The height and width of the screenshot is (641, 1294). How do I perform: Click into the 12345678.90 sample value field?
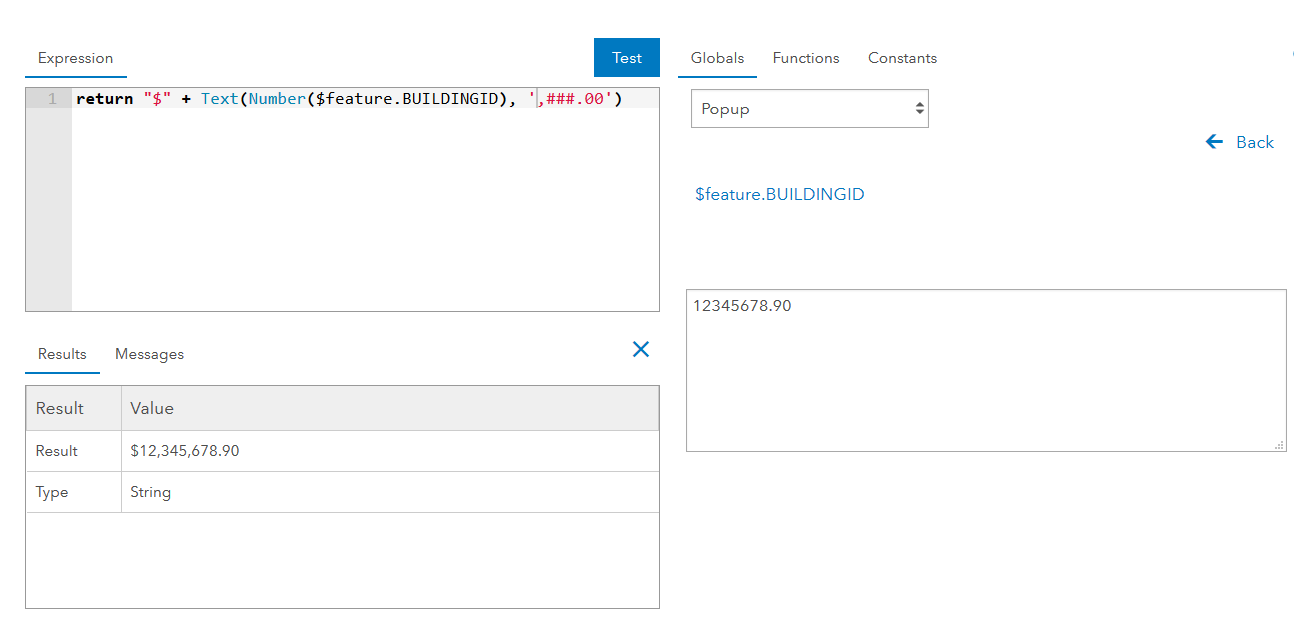coord(985,370)
